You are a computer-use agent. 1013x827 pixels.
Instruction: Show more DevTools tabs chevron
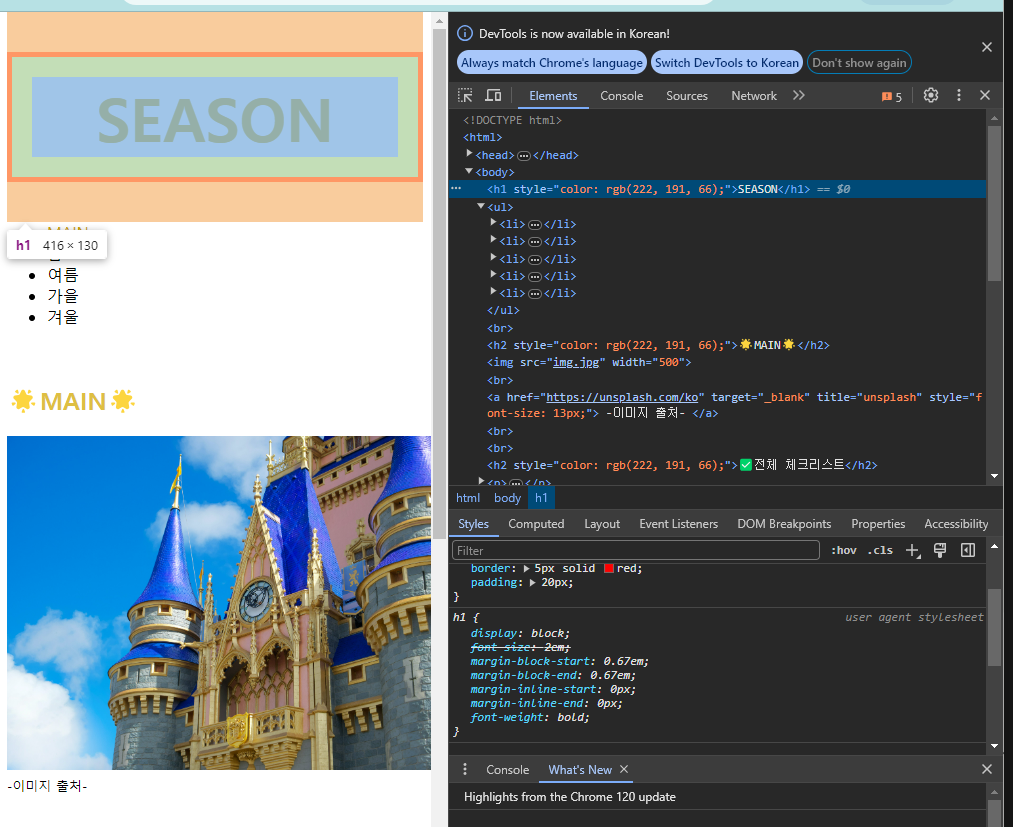[799, 96]
